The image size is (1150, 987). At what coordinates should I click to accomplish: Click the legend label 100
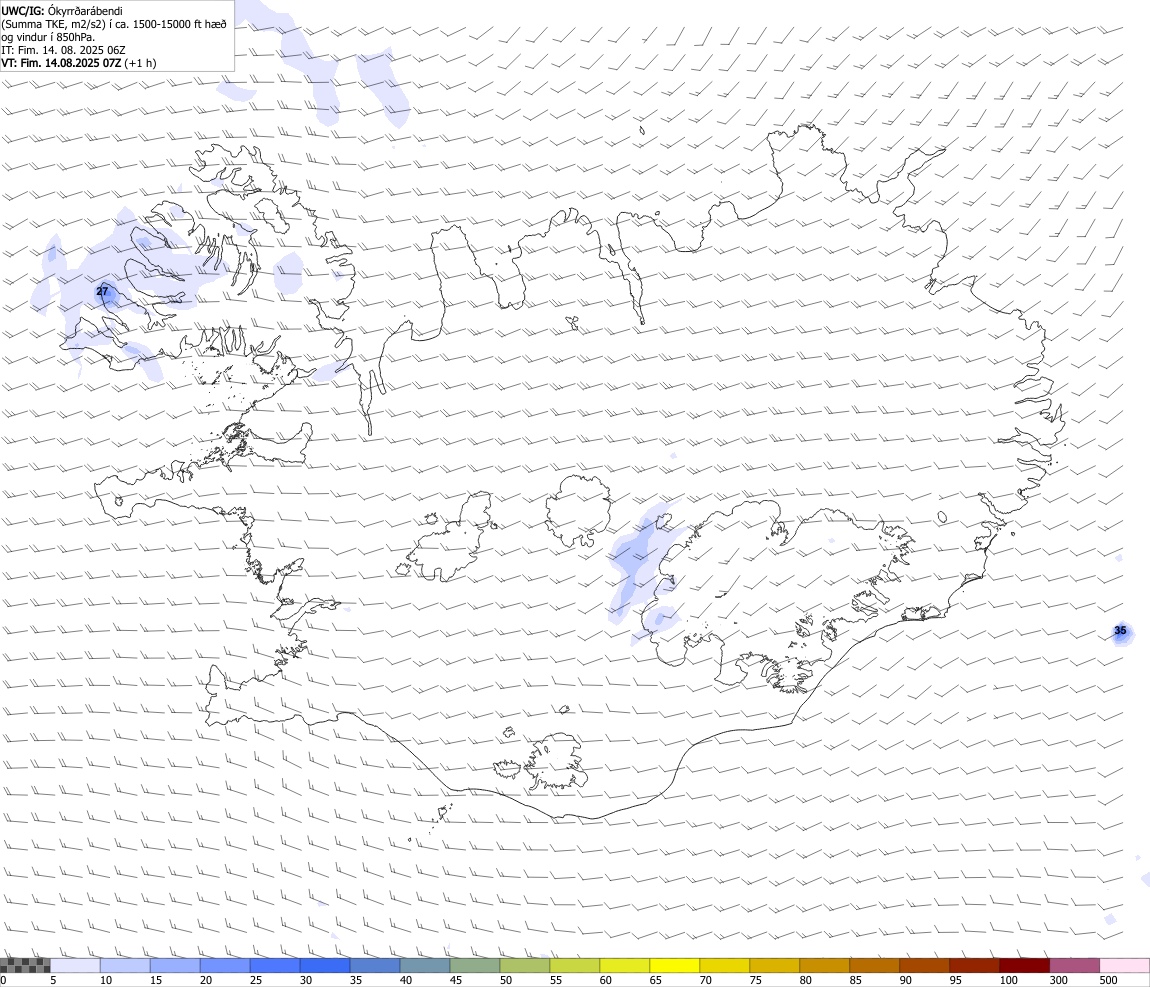click(1008, 980)
